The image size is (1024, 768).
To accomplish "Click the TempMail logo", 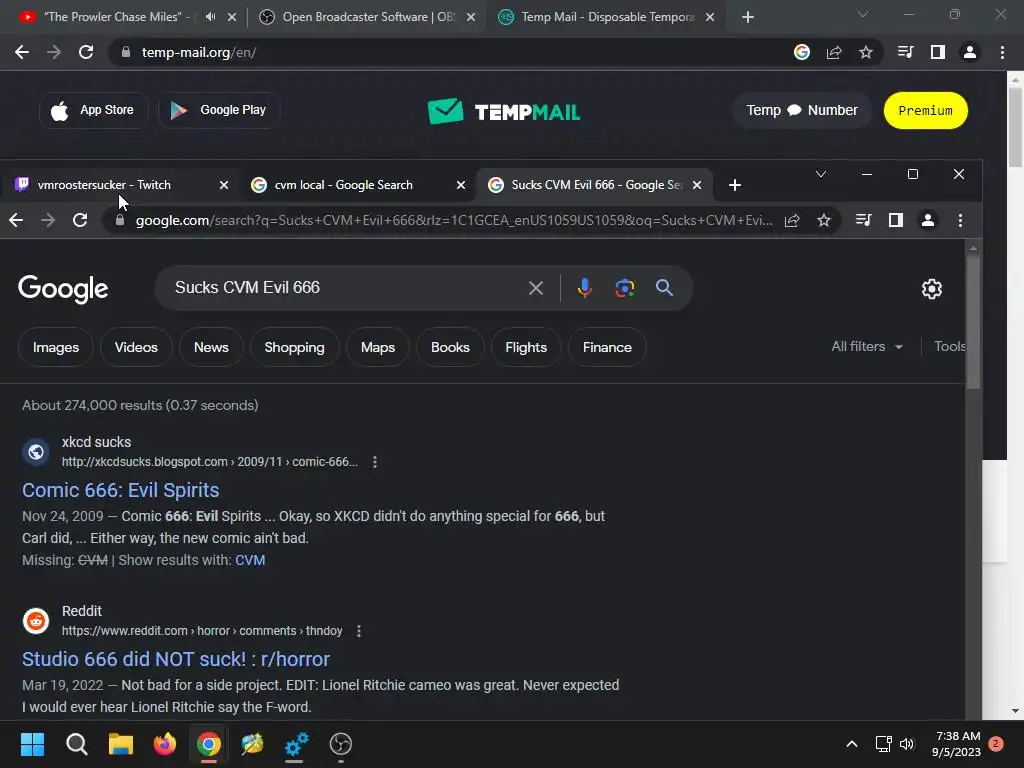I will [504, 111].
